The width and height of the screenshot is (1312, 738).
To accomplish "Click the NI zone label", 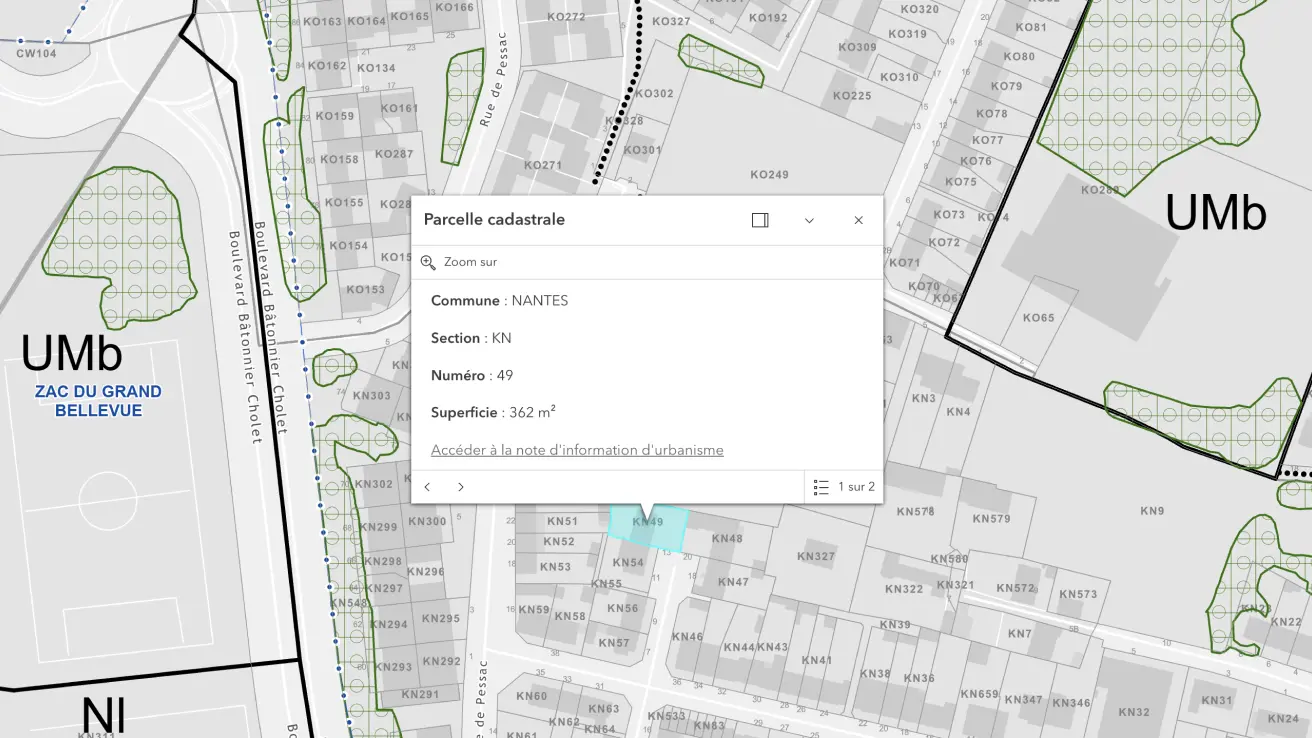I will (x=103, y=716).
